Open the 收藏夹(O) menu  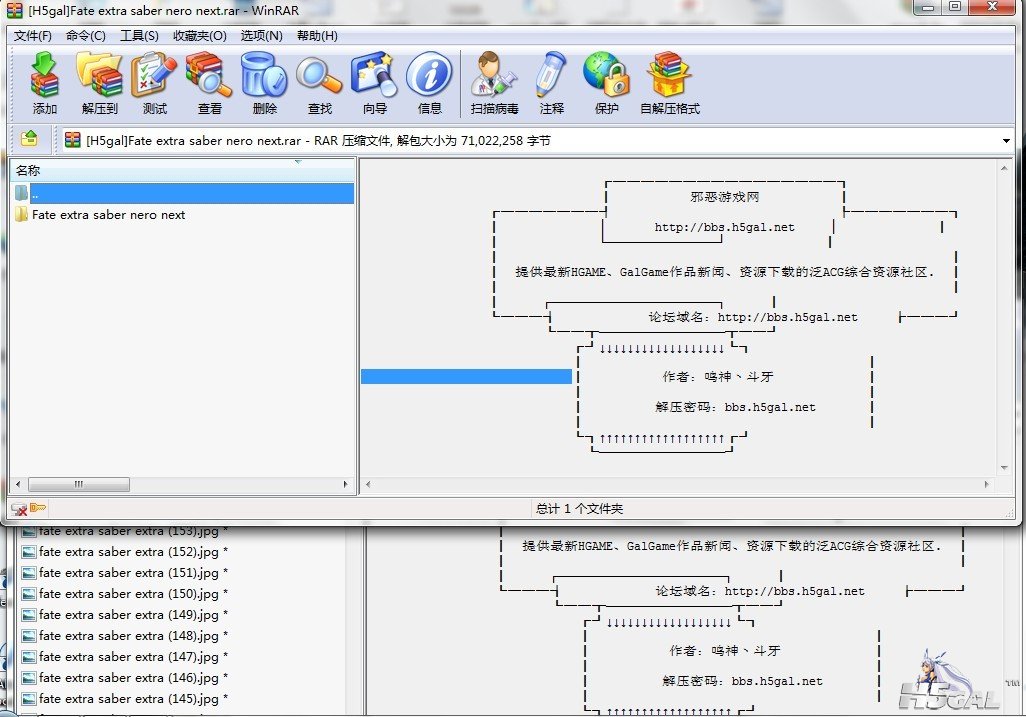click(200, 35)
